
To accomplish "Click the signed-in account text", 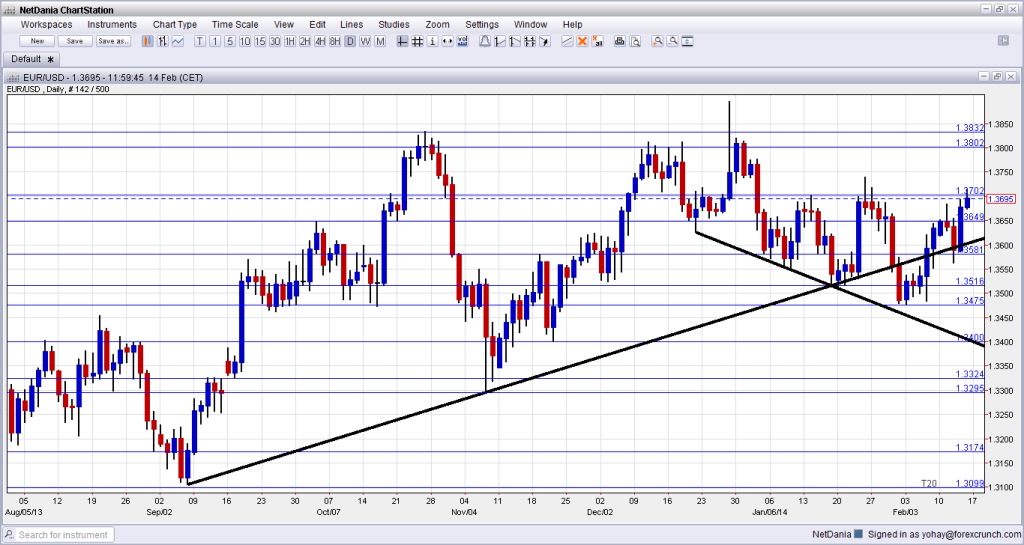I will 943,535.
